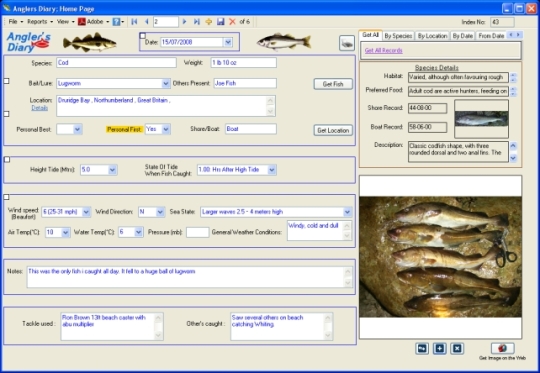Click the Tackle used text box

coord(112,327)
